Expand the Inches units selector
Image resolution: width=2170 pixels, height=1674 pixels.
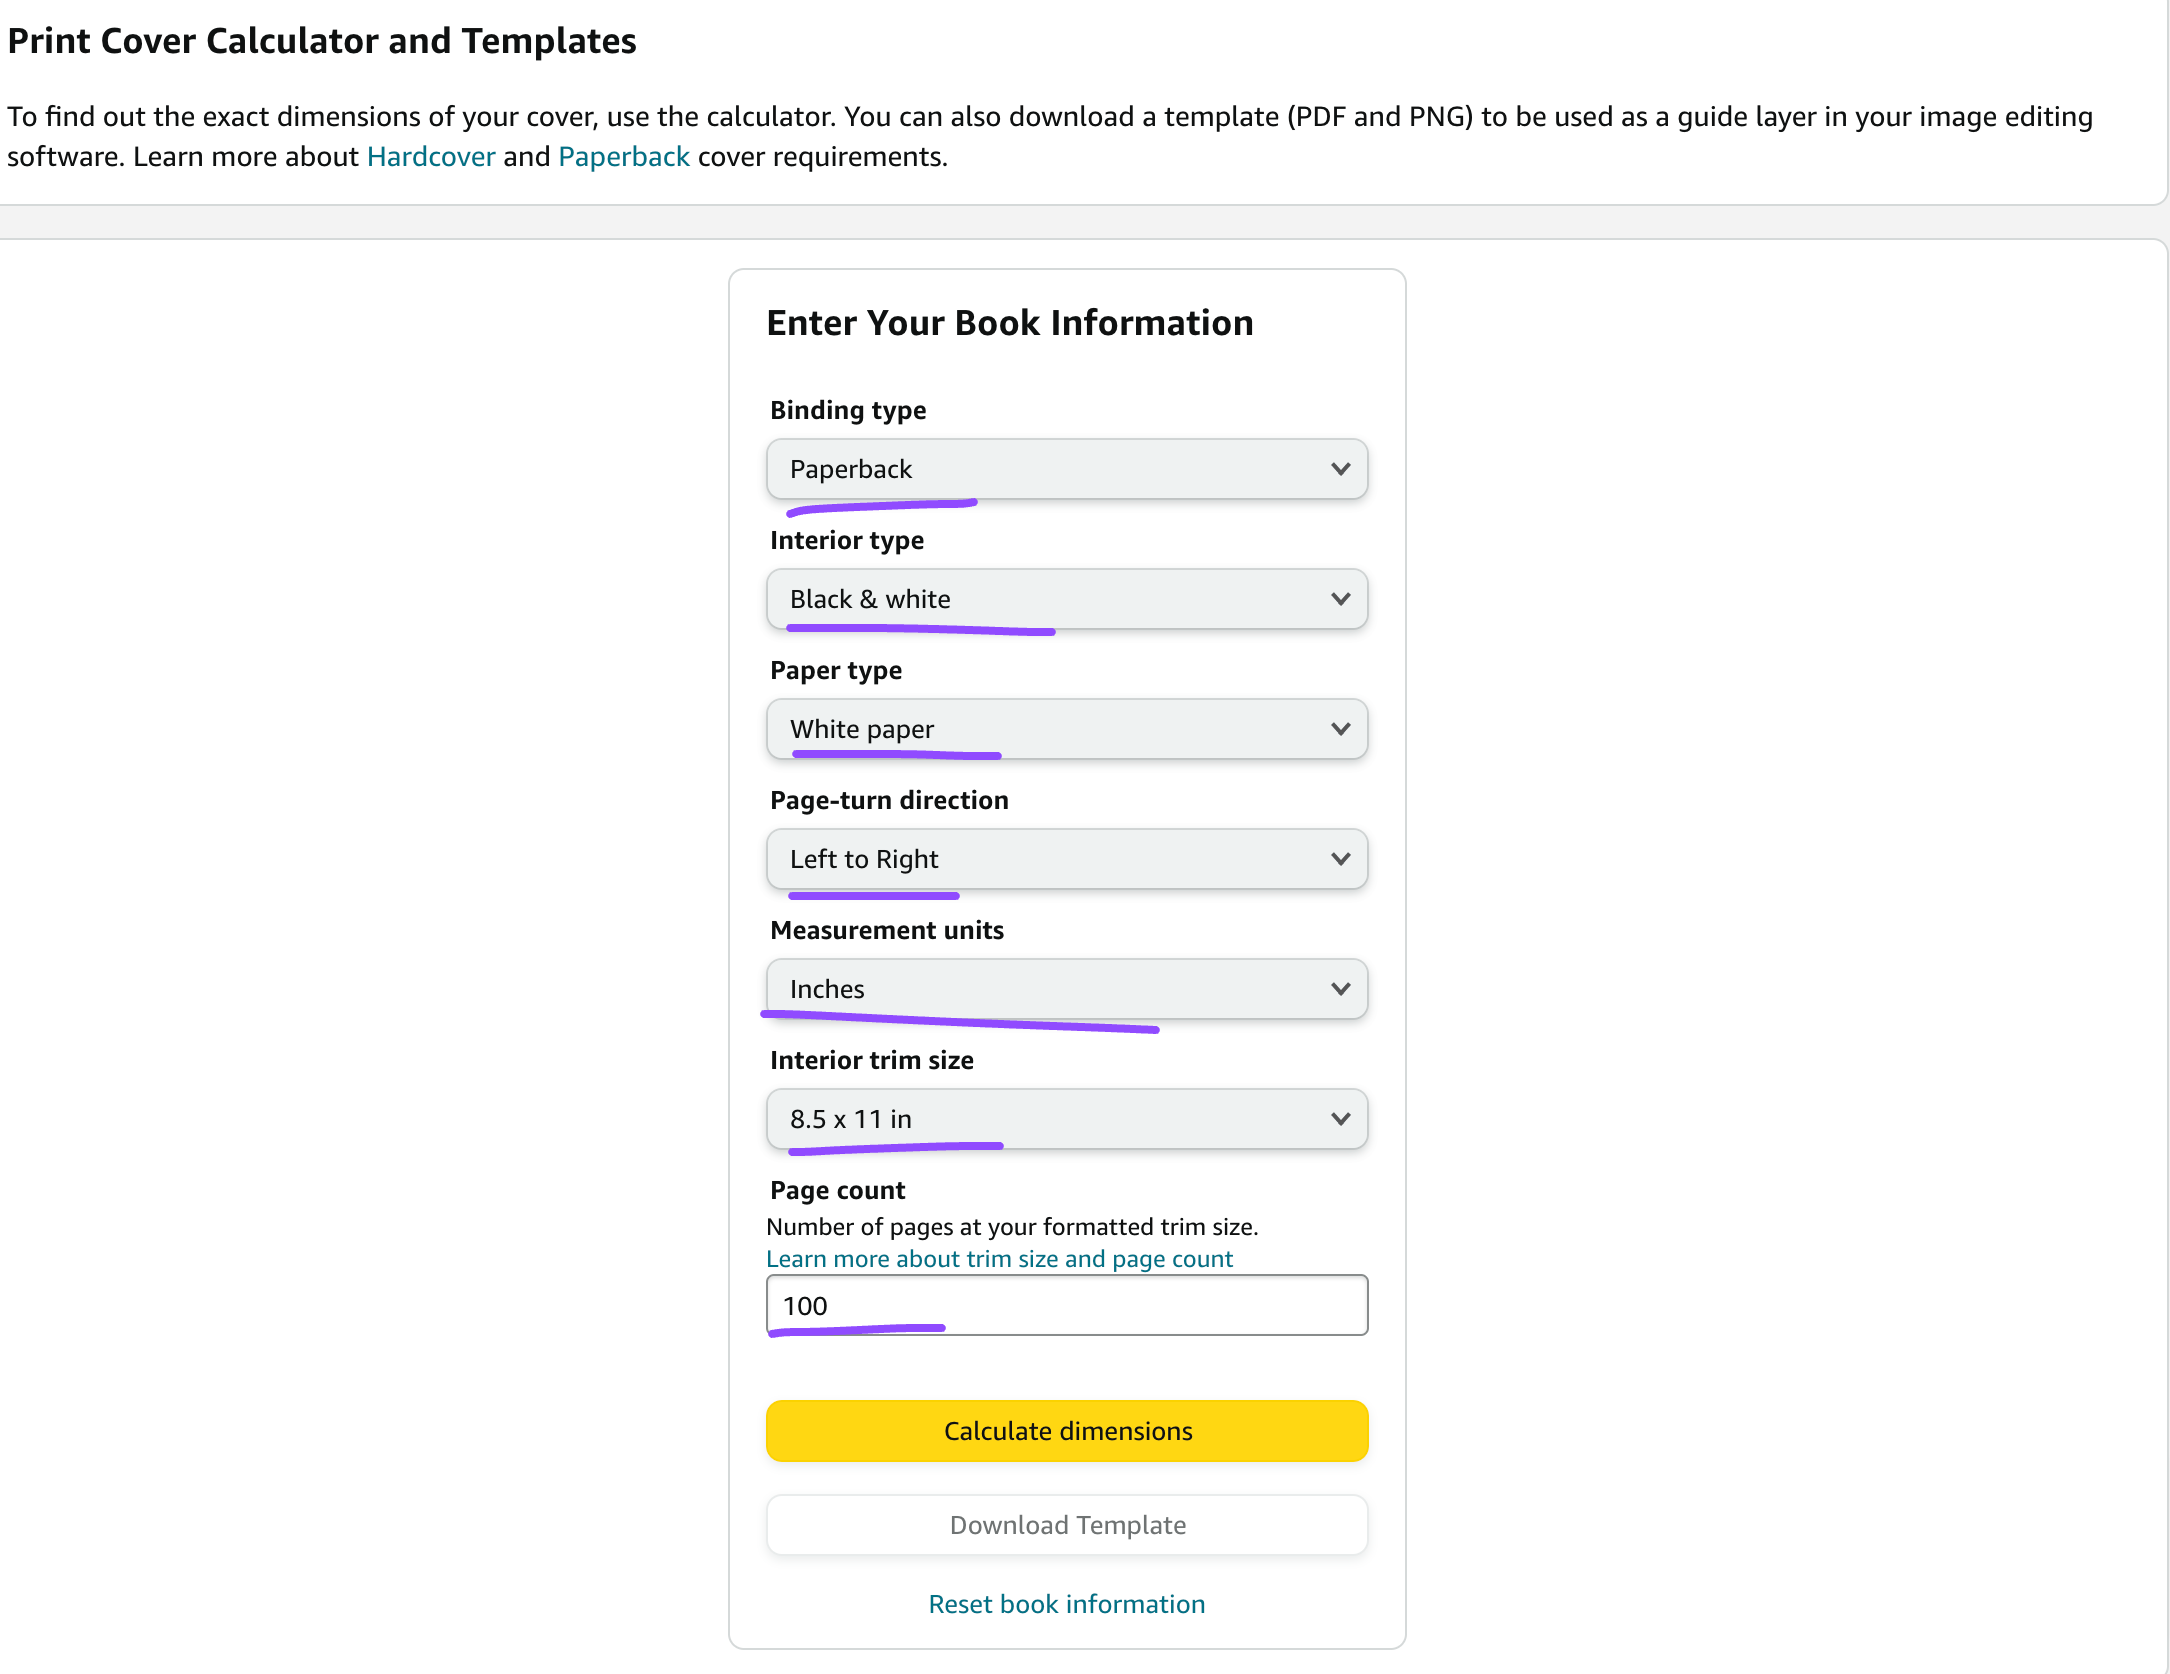coord(1066,989)
